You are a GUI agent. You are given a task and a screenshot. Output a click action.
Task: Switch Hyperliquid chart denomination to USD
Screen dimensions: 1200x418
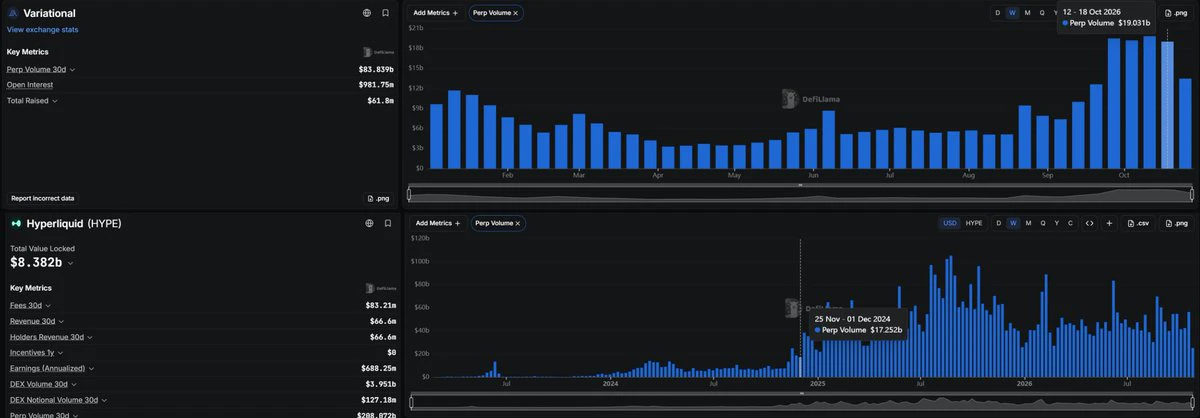(x=949, y=223)
